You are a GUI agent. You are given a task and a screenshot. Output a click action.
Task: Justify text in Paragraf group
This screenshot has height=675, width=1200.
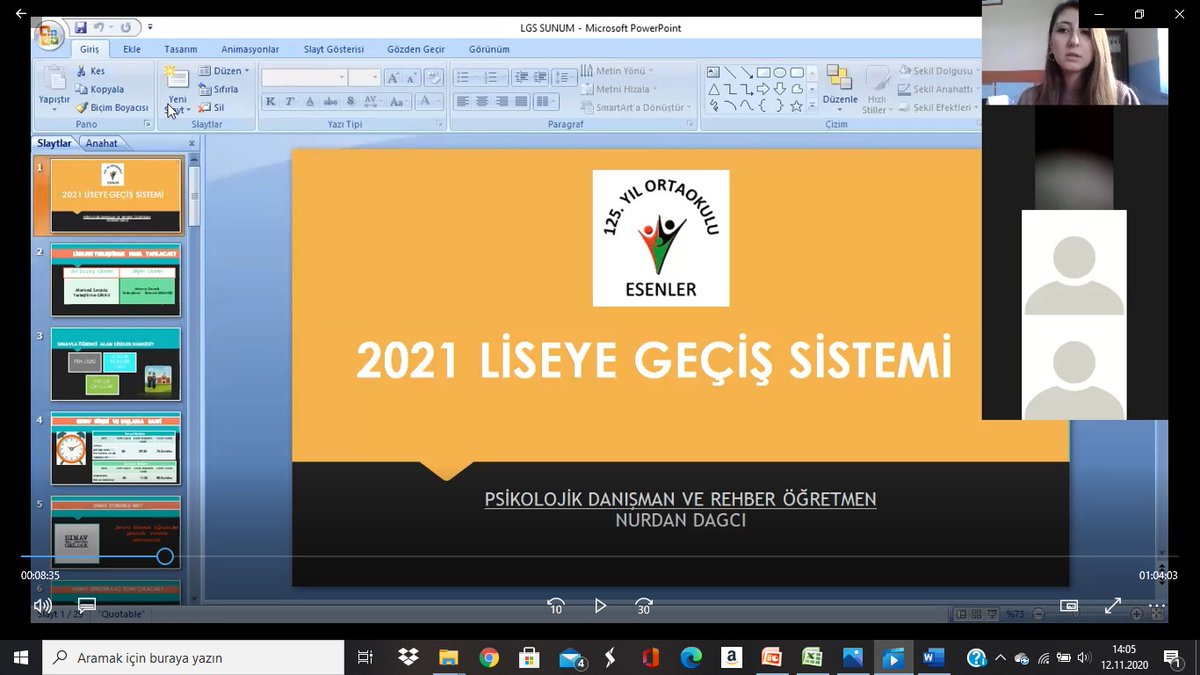(x=521, y=101)
